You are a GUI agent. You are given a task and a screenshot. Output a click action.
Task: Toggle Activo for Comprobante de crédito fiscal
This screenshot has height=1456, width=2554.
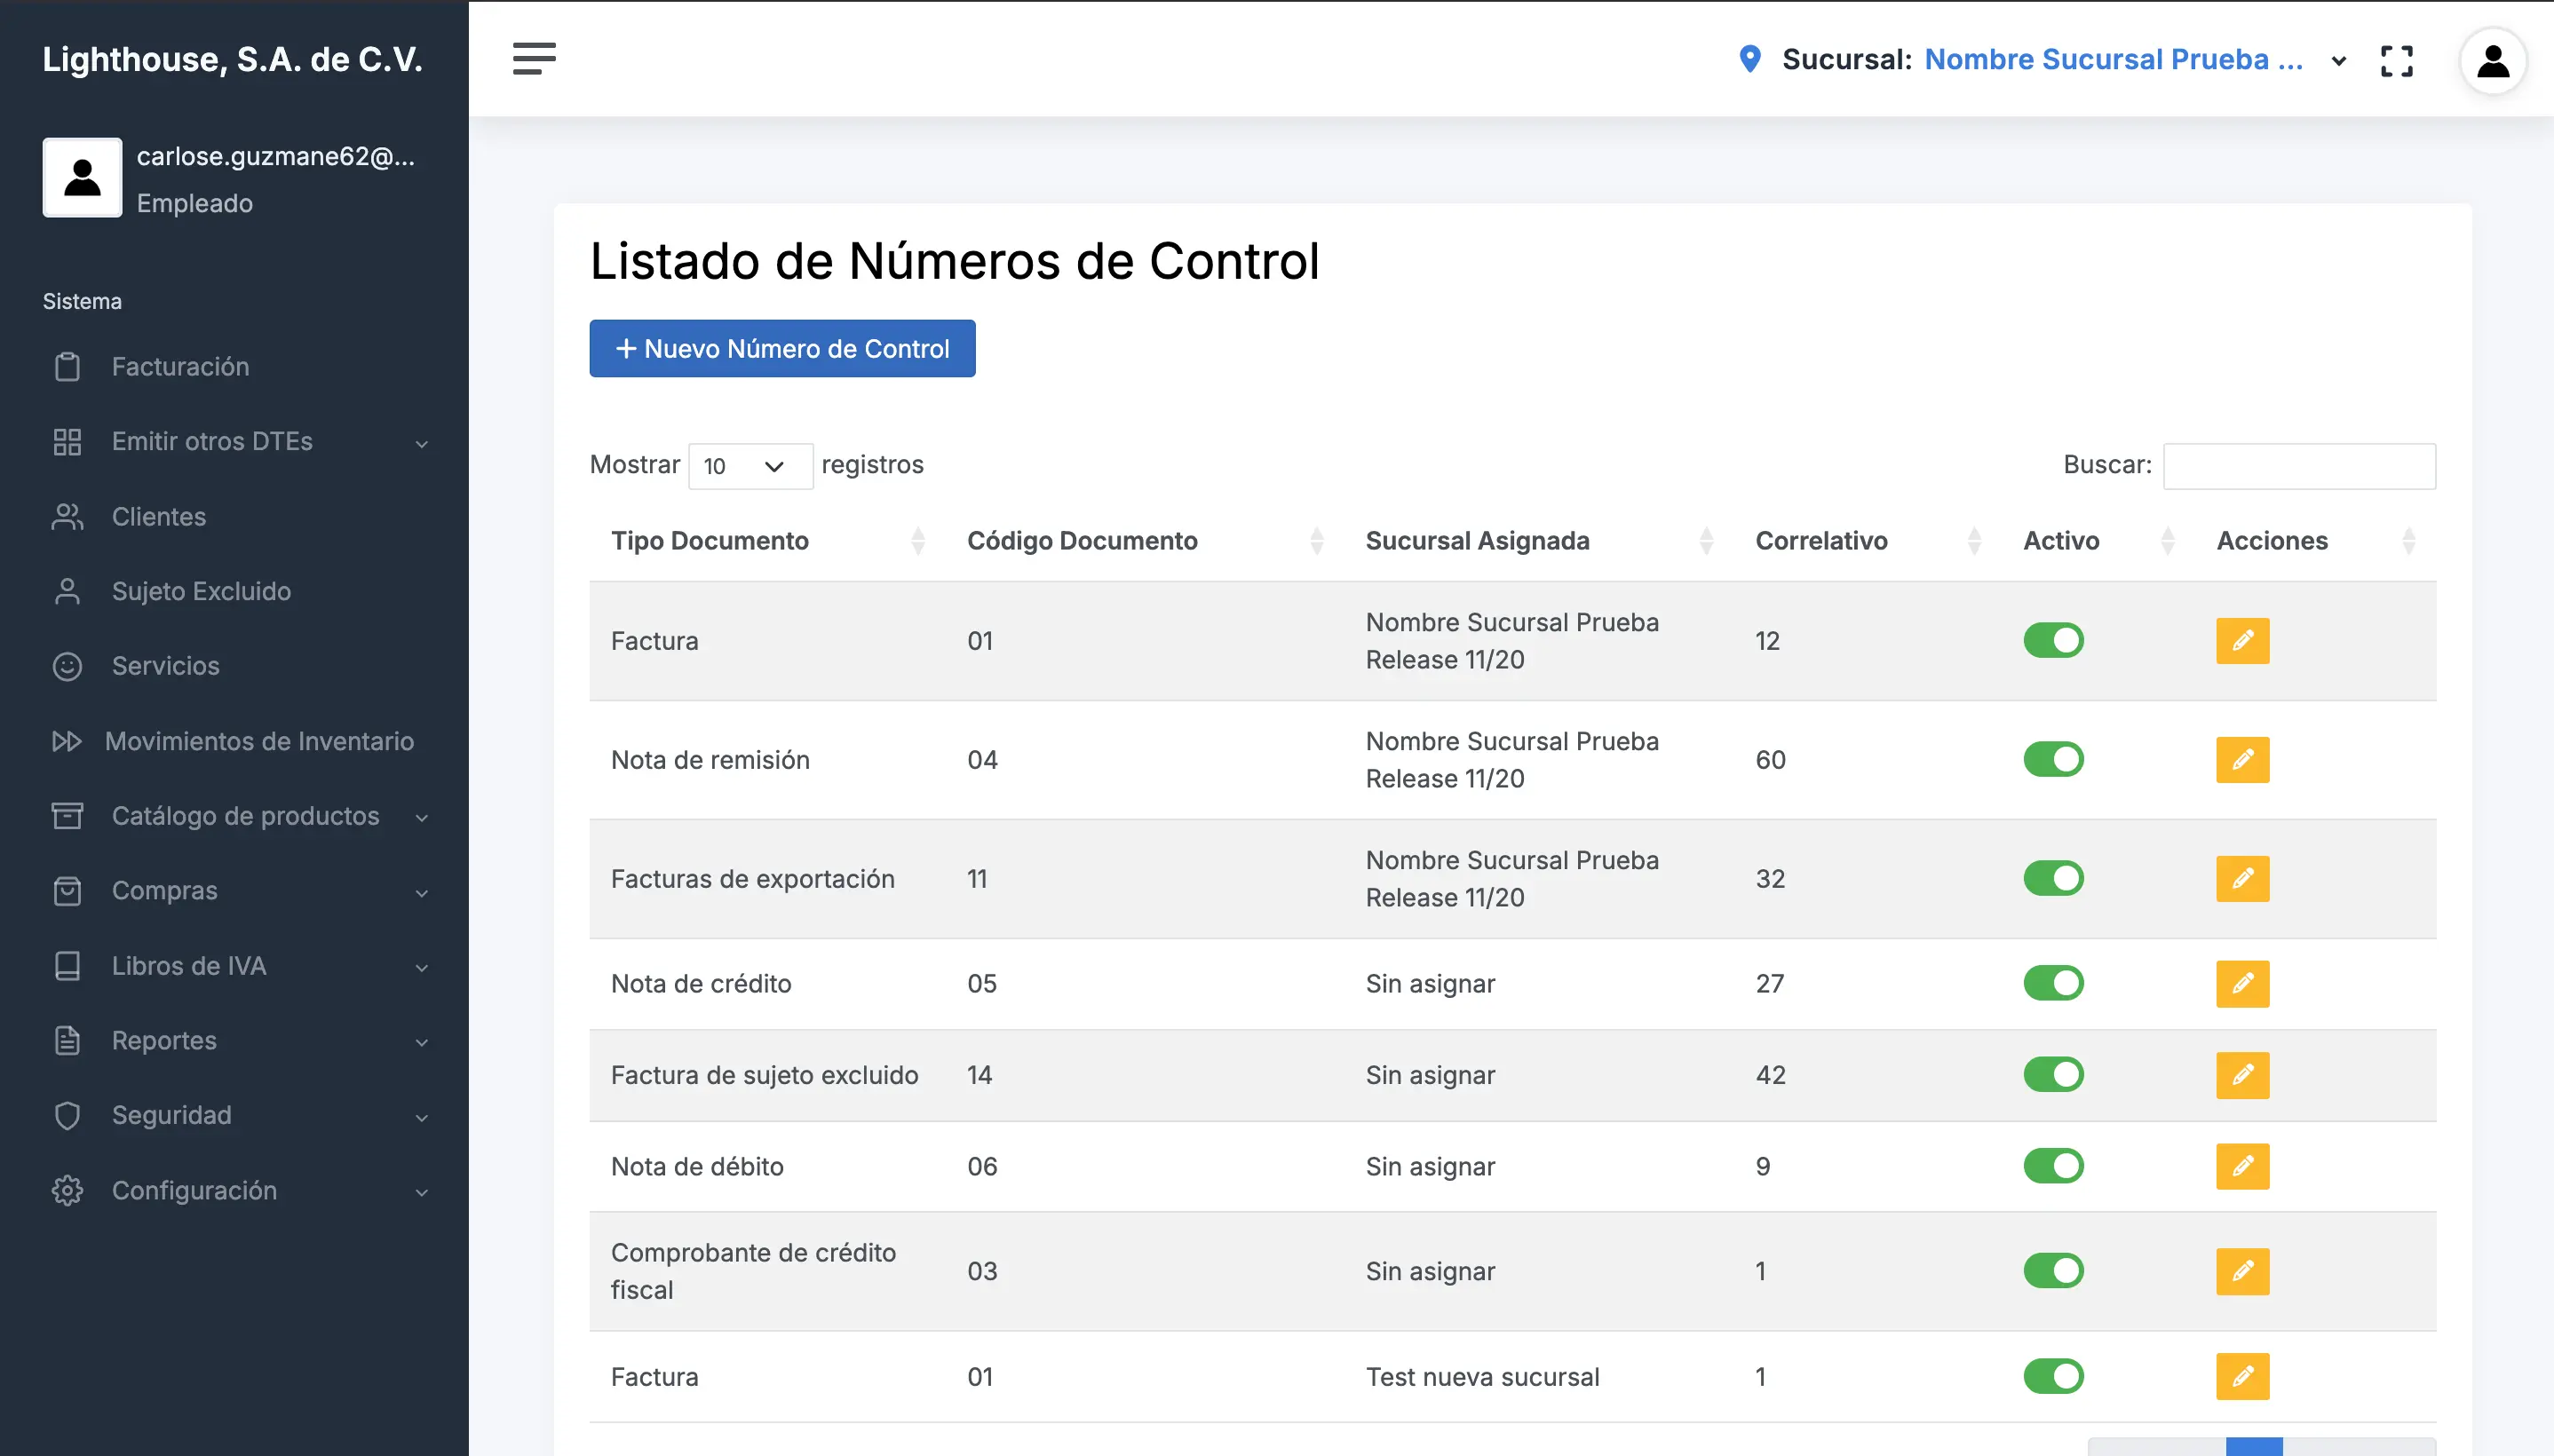click(x=2053, y=1271)
